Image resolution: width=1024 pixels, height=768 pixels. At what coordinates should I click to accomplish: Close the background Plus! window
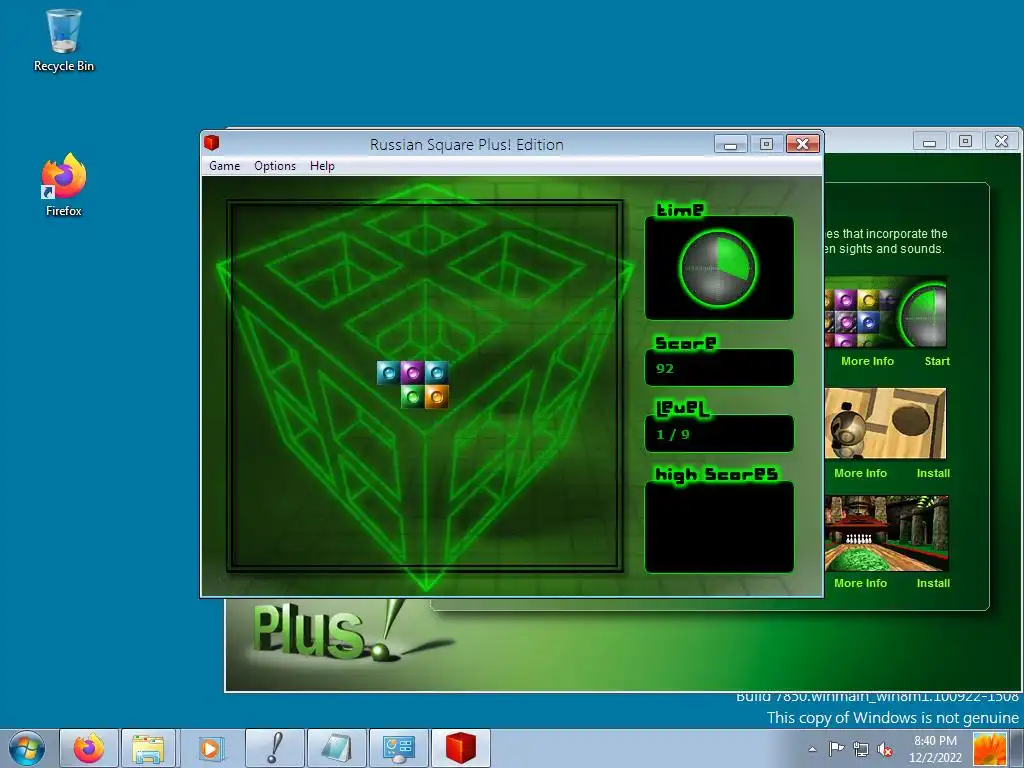pyautogui.click(x=1001, y=141)
